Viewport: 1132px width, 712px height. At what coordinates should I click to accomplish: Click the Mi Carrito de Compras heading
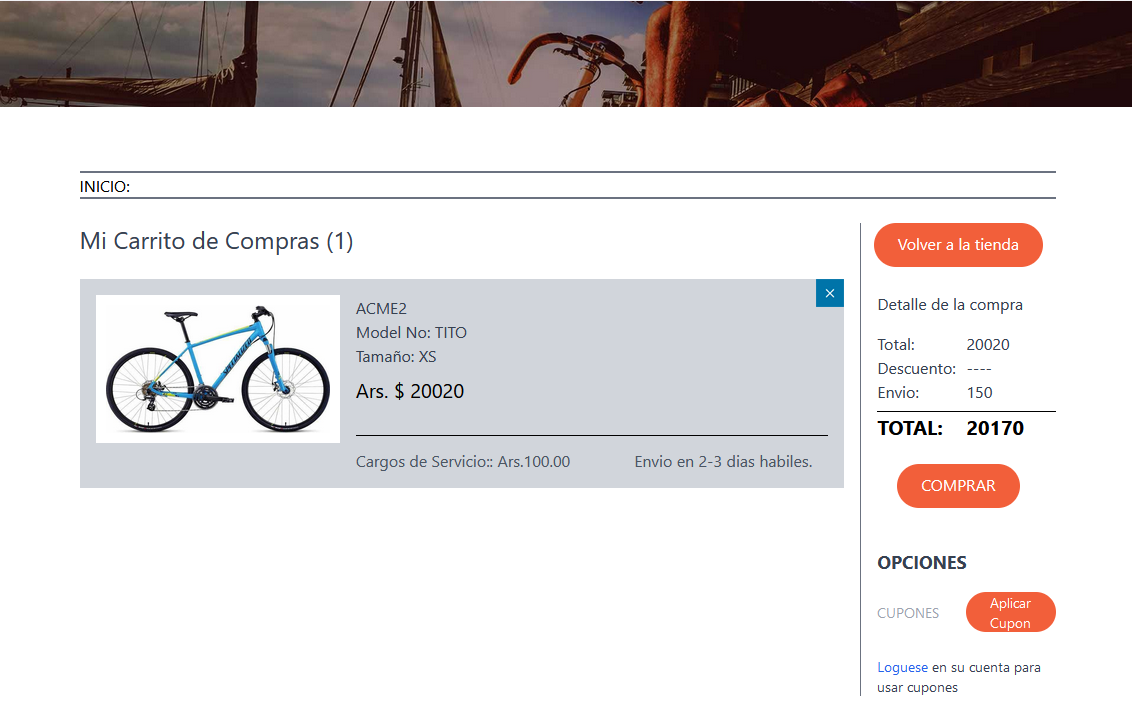(216, 241)
